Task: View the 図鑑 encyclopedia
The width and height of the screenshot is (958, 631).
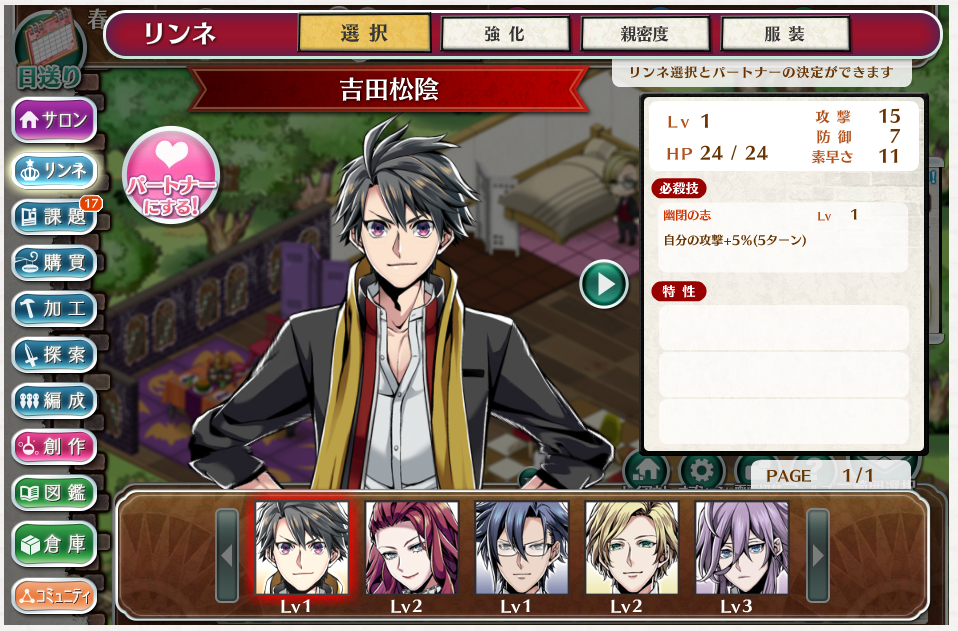Action: (54, 492)
